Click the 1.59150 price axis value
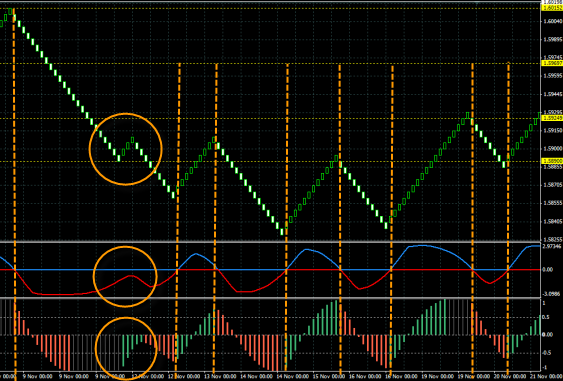The height and width of the screenshot is (381, 563). tap(553, 130)
